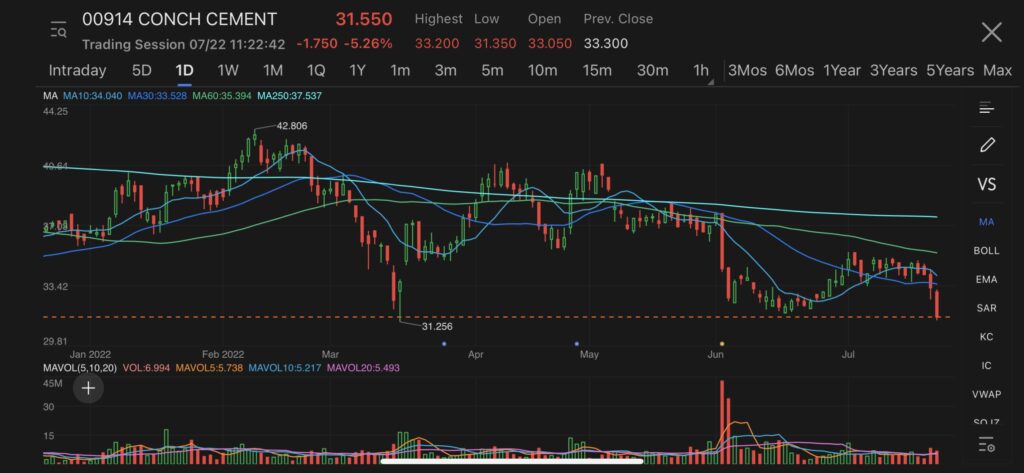Expand the 1h timeframe dropdown arrow
1024x473 pixels.
711,82
